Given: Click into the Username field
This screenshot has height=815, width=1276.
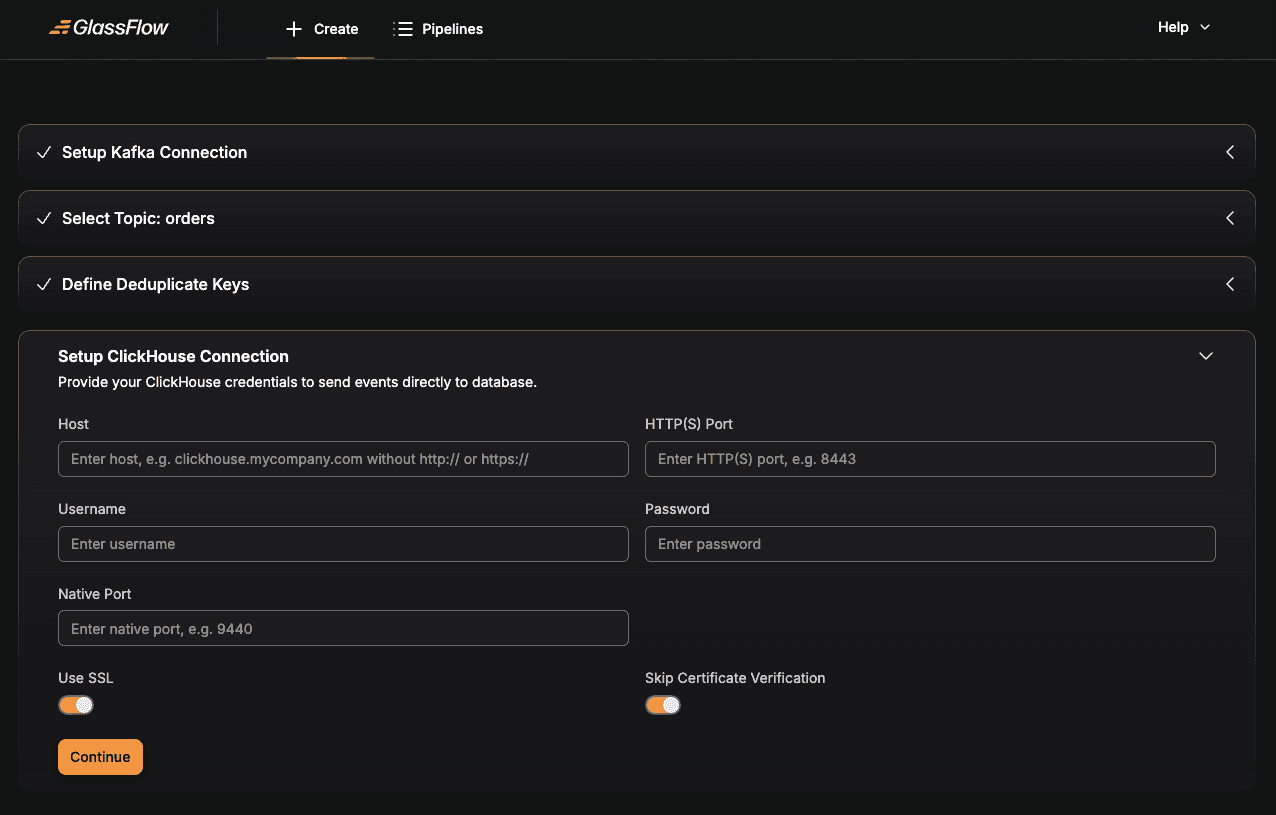Looking at the screenshot, I should (x=343, y=544).
